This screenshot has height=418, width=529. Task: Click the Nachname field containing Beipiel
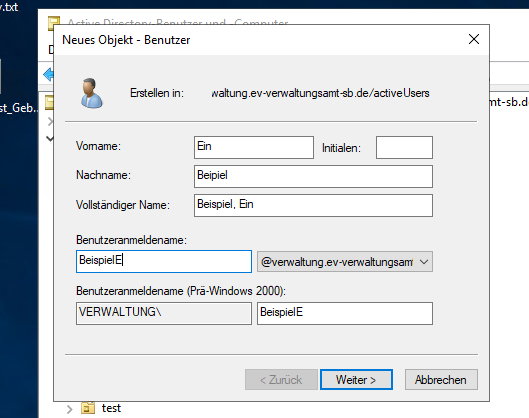[313, 176]
